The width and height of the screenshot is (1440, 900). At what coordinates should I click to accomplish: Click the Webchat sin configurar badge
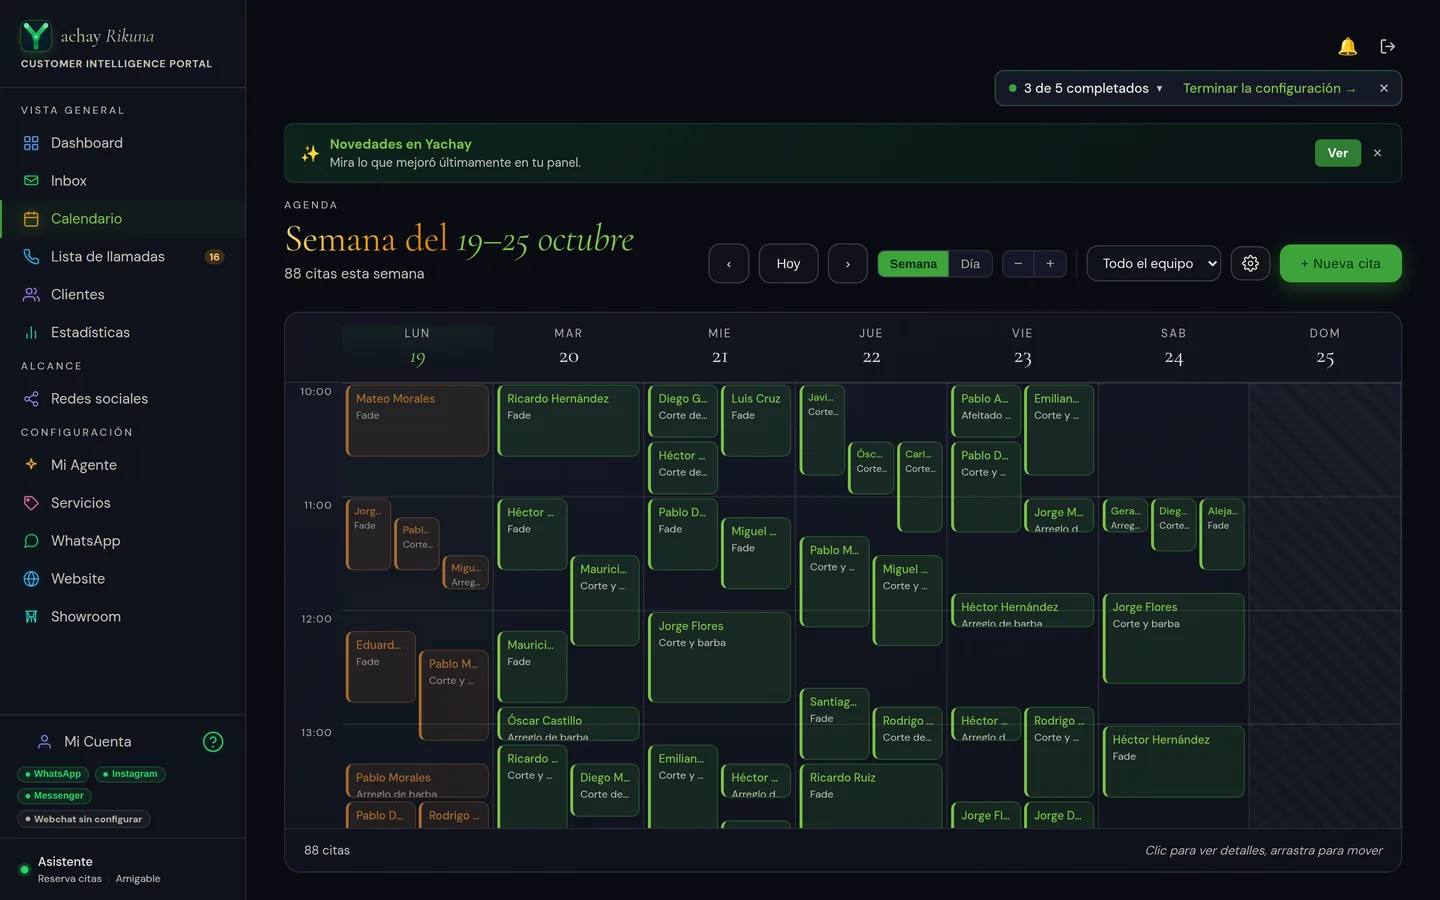(84, 819)
